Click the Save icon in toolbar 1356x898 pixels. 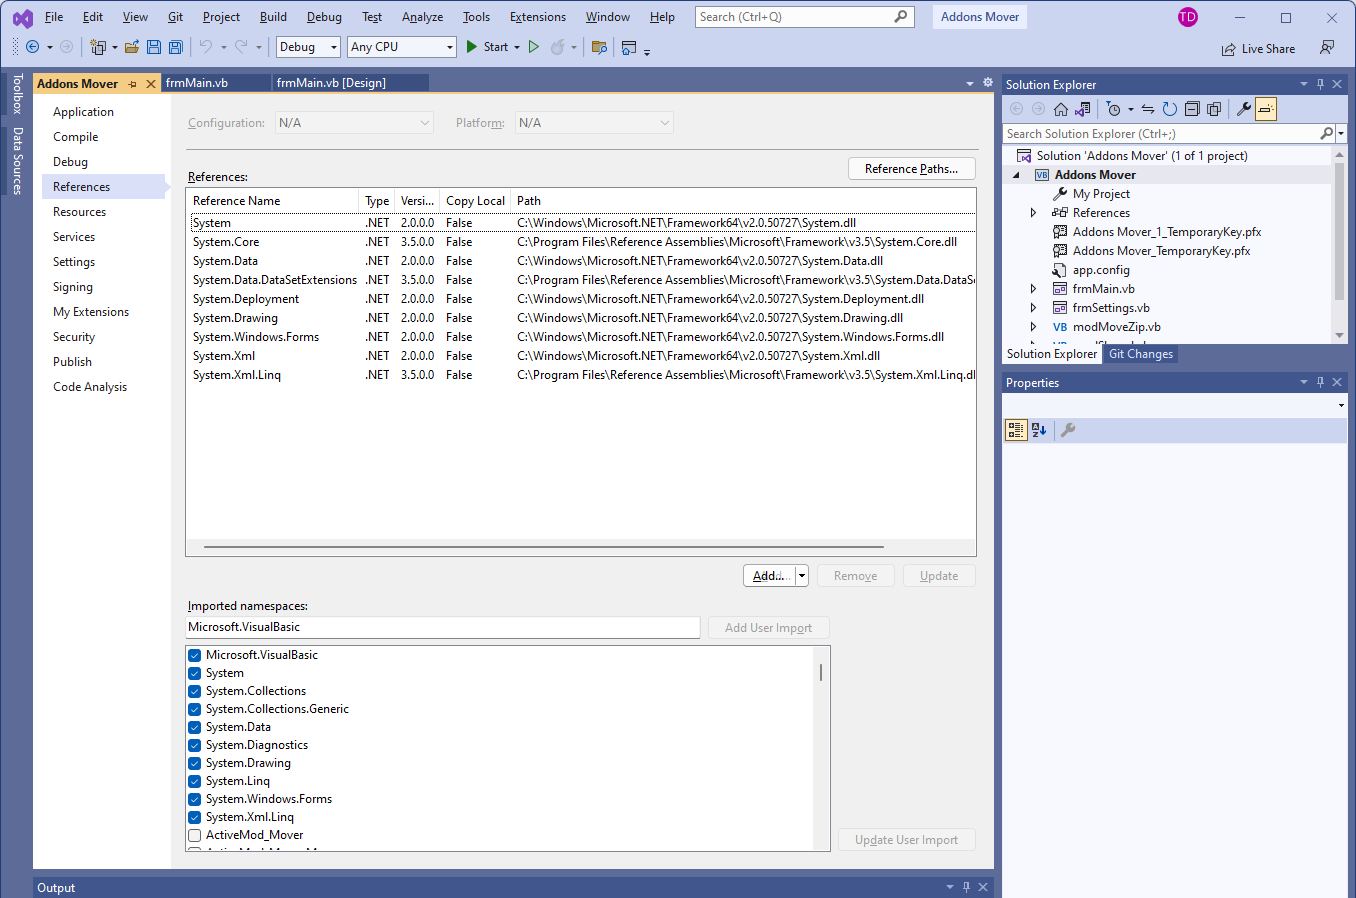click(x=153, y=47)
